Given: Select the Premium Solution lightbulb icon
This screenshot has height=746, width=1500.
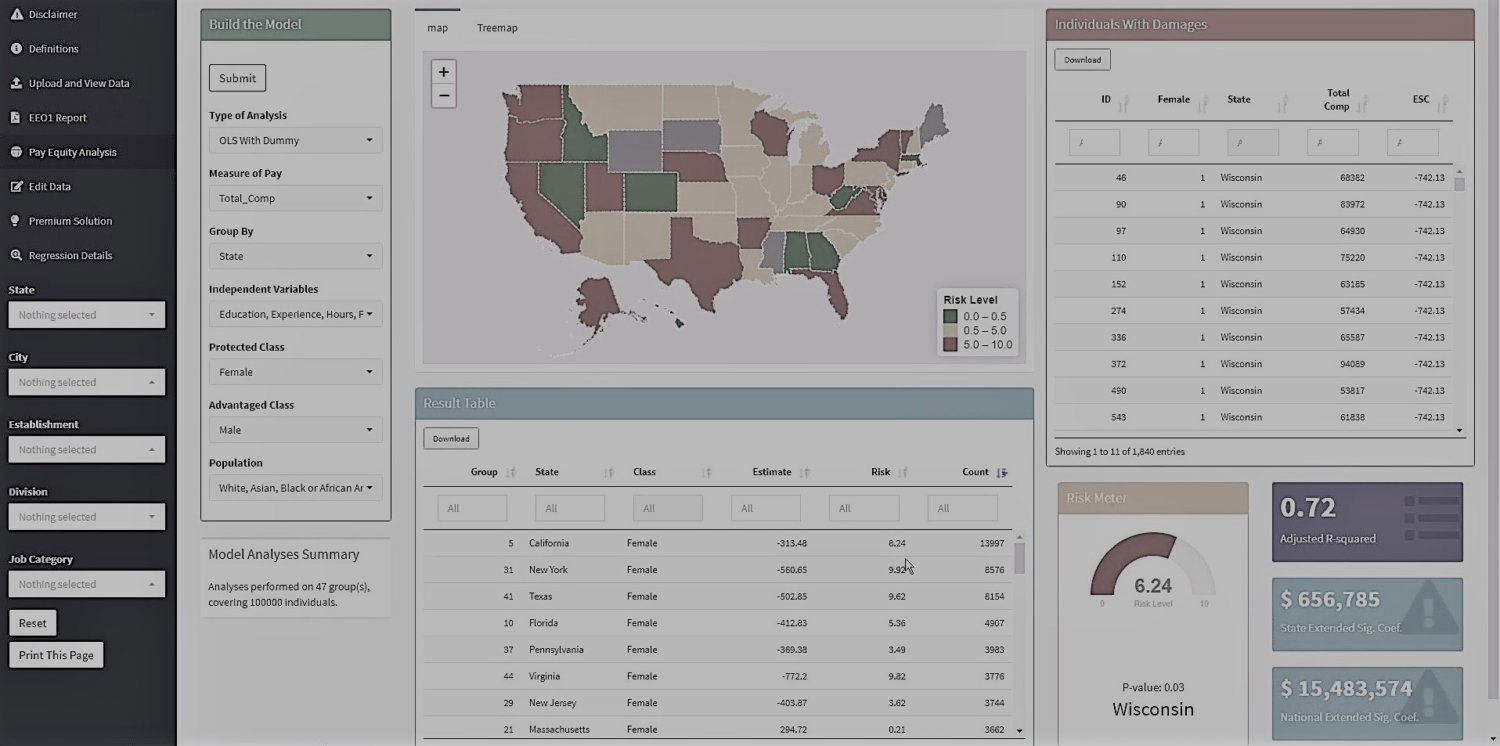Looking at the screenshot, I should [16, 221].
